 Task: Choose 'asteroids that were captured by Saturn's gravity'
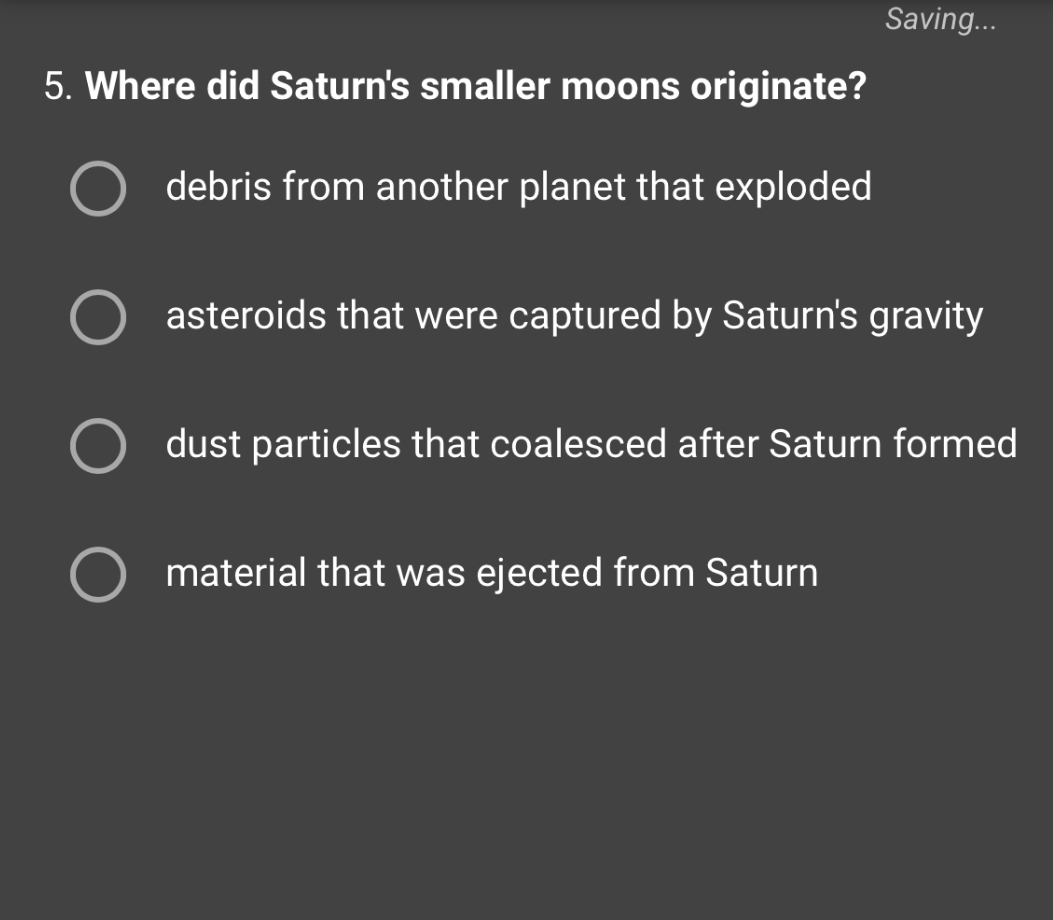click(99, 319)
